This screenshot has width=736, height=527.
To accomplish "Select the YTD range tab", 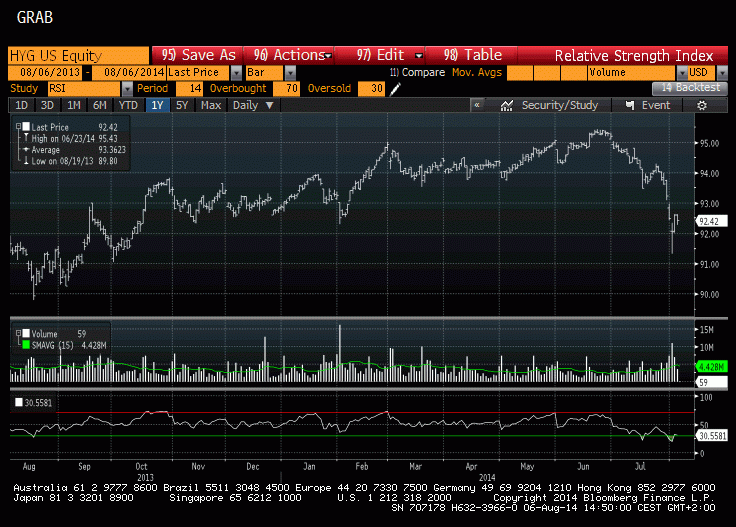I will tap(128, 105).
